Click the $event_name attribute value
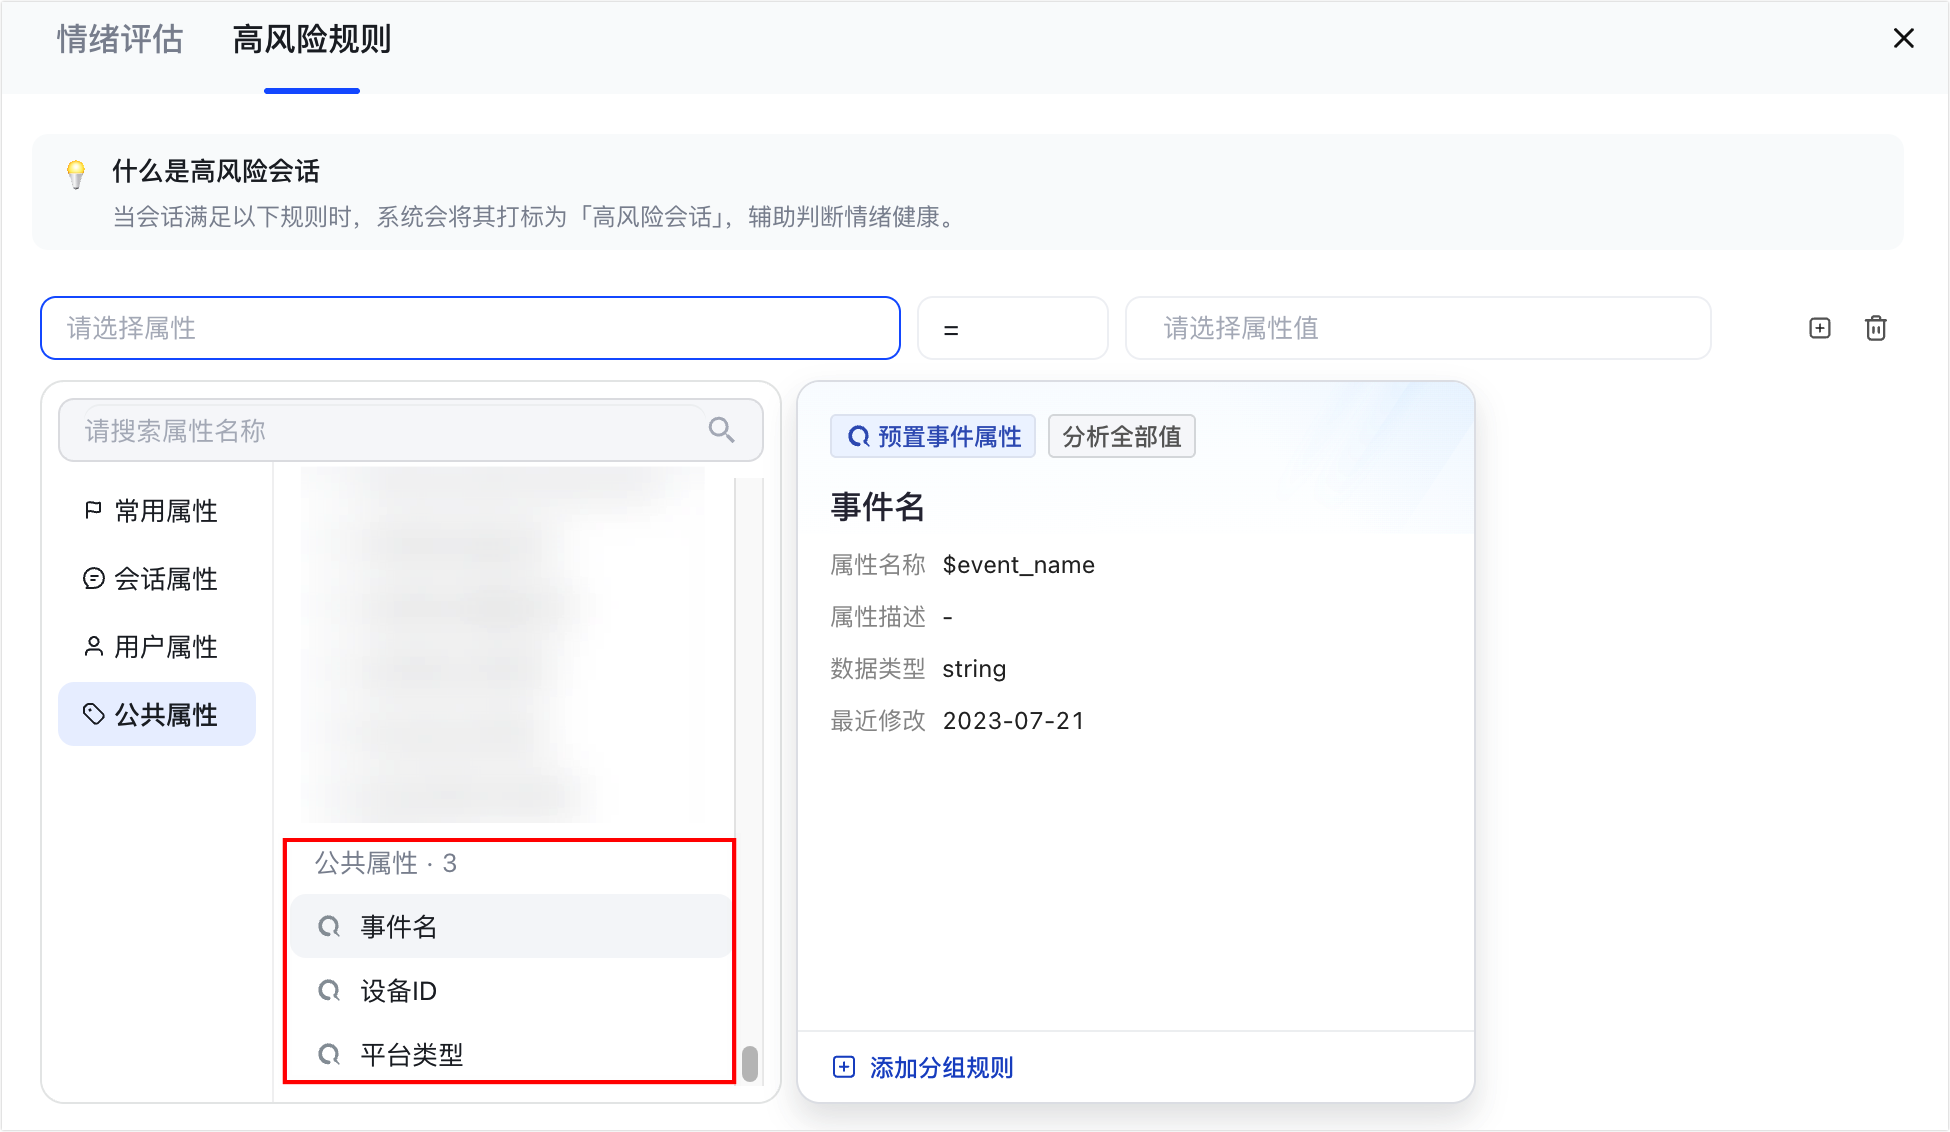 tap(1019, 565)
